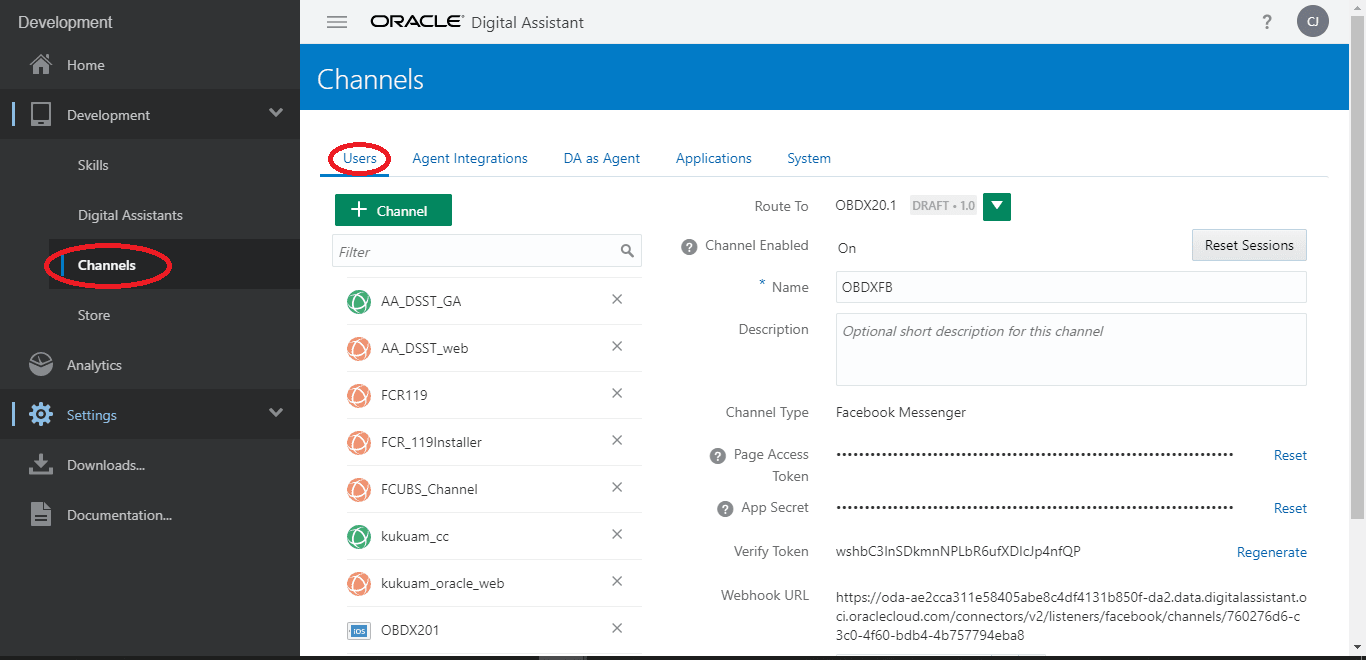Switch to the System tab
1366x660 pixels.
click(809, 158)
